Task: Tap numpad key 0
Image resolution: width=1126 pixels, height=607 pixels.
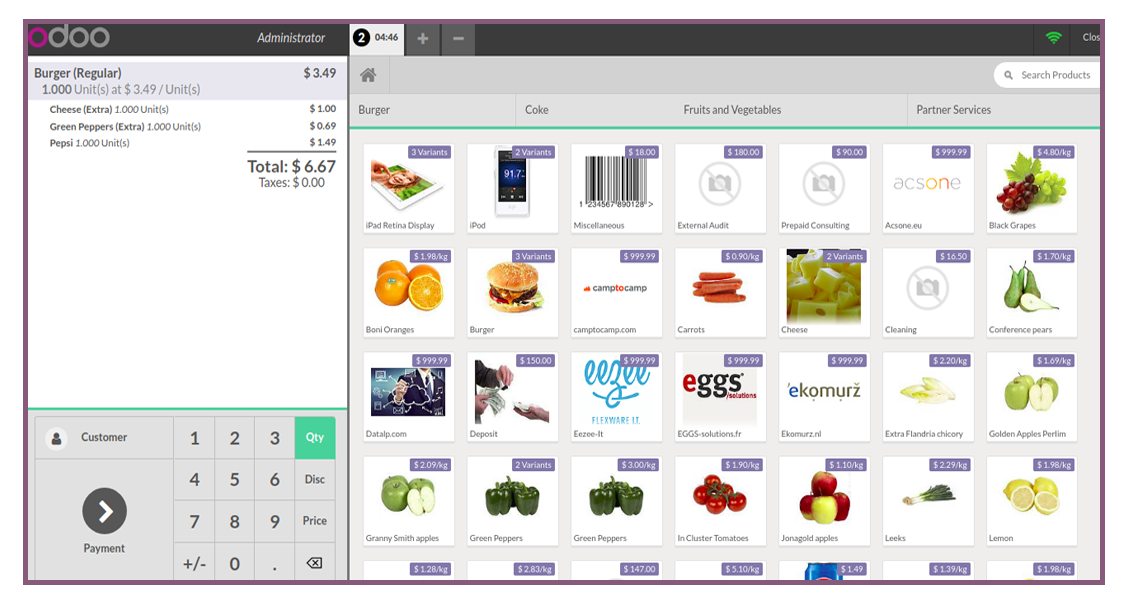Action: coord(235,563)
